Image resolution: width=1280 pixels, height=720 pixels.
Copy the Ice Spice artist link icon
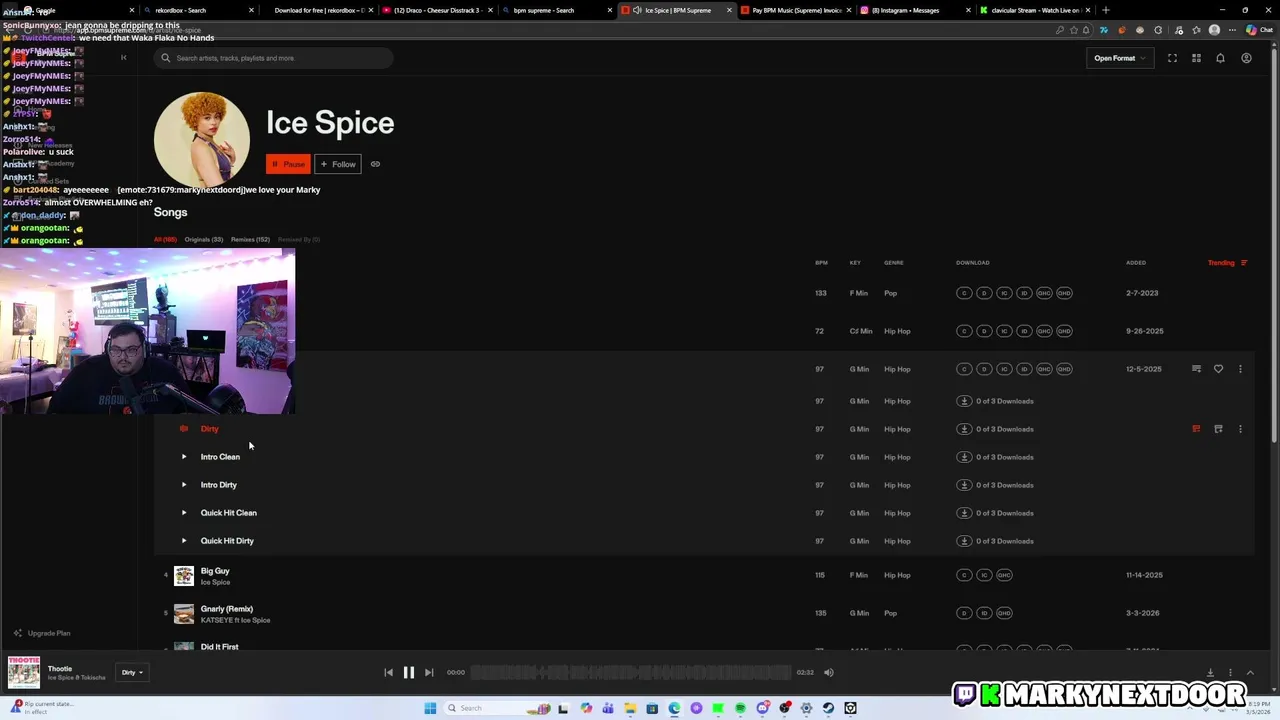(x=375, y=164)
